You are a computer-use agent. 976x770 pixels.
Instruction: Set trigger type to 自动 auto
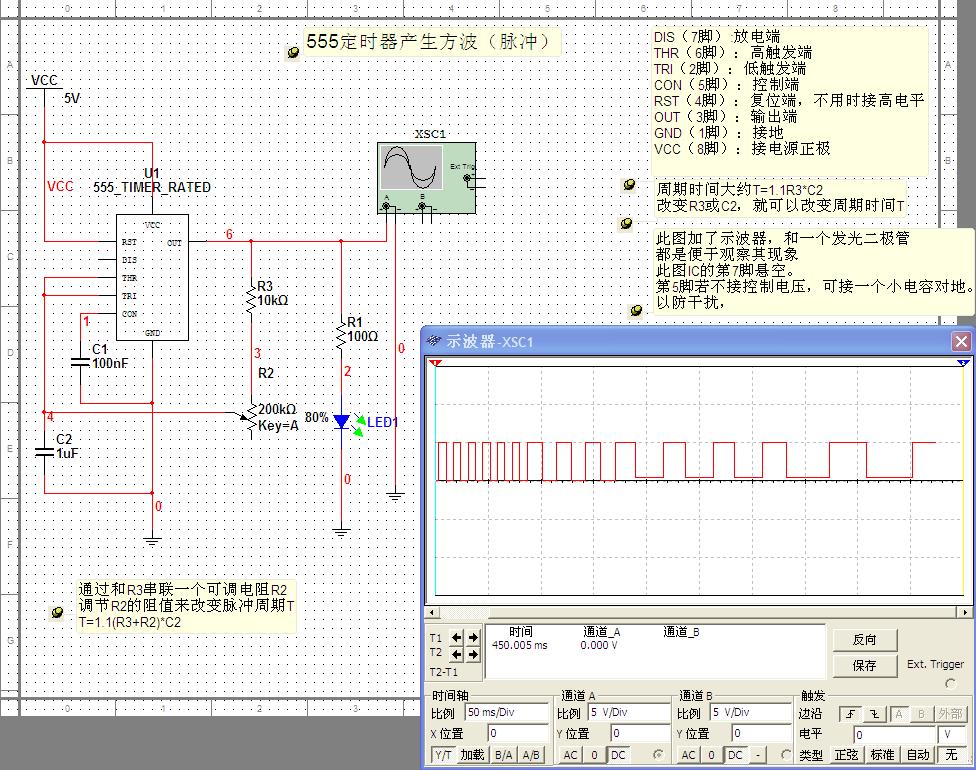(x=917, y=755)
